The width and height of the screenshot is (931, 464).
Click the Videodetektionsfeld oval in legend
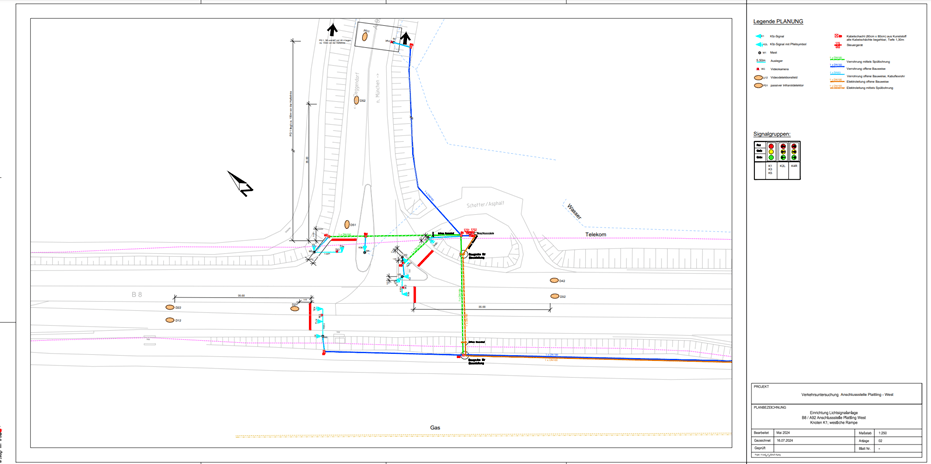[x=759, y=77]
